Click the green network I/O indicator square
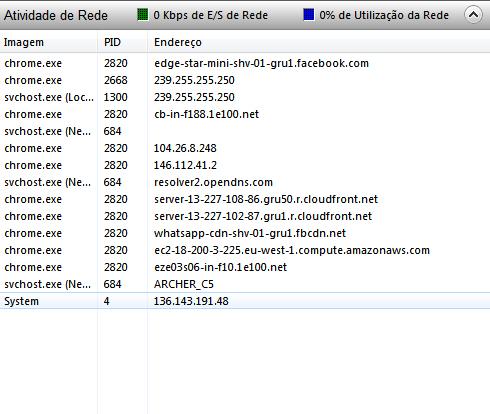Screen dimensions: 490x414 click(x=143, y=15)
